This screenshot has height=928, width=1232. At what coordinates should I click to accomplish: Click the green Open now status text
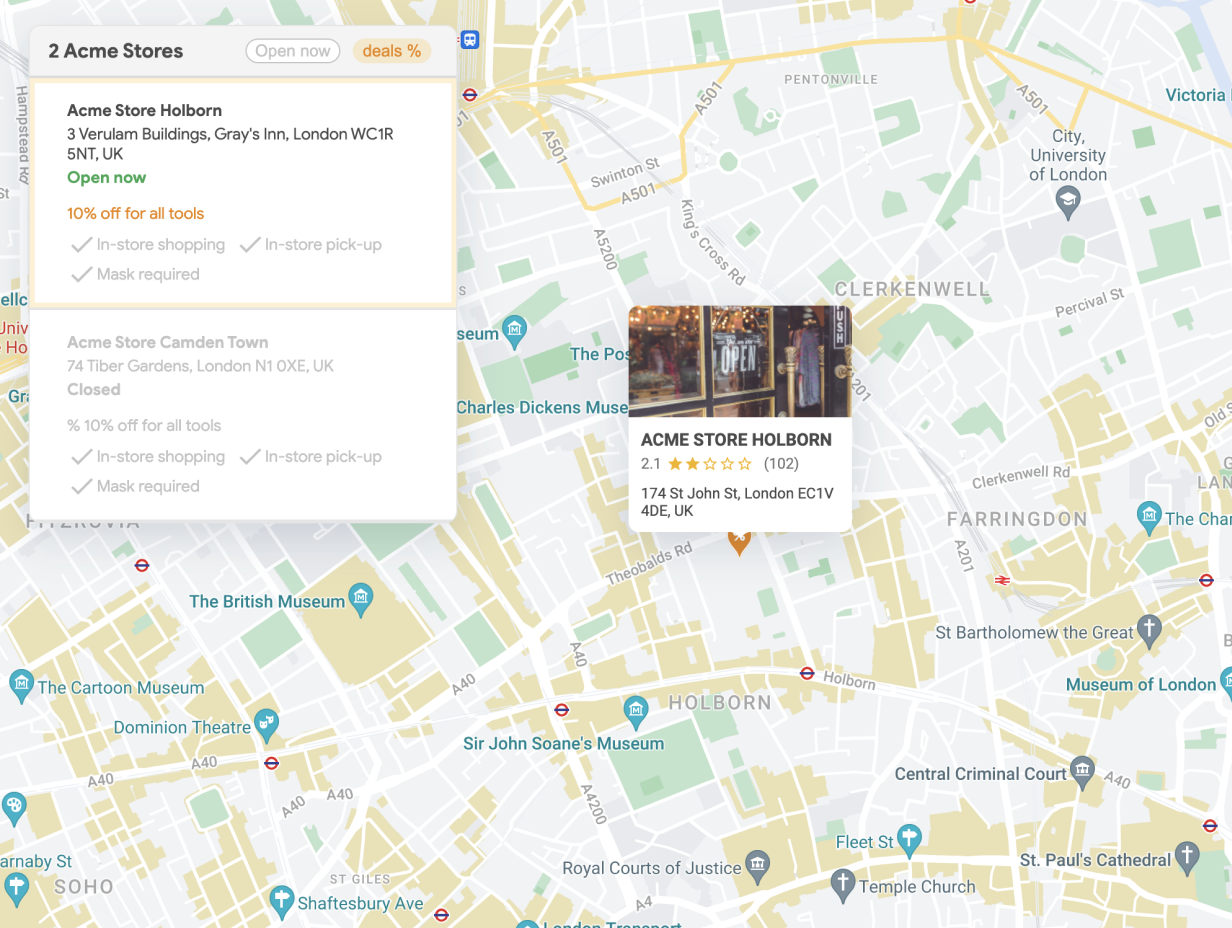pos(106,178)
